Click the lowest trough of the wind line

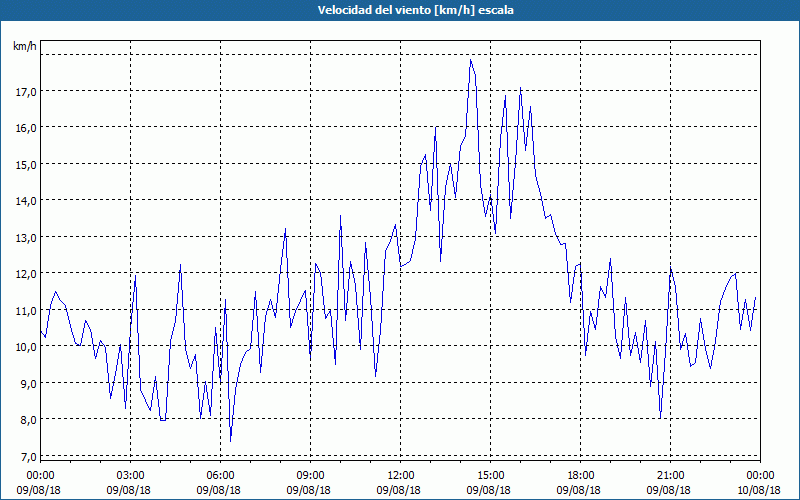[231, 441]
